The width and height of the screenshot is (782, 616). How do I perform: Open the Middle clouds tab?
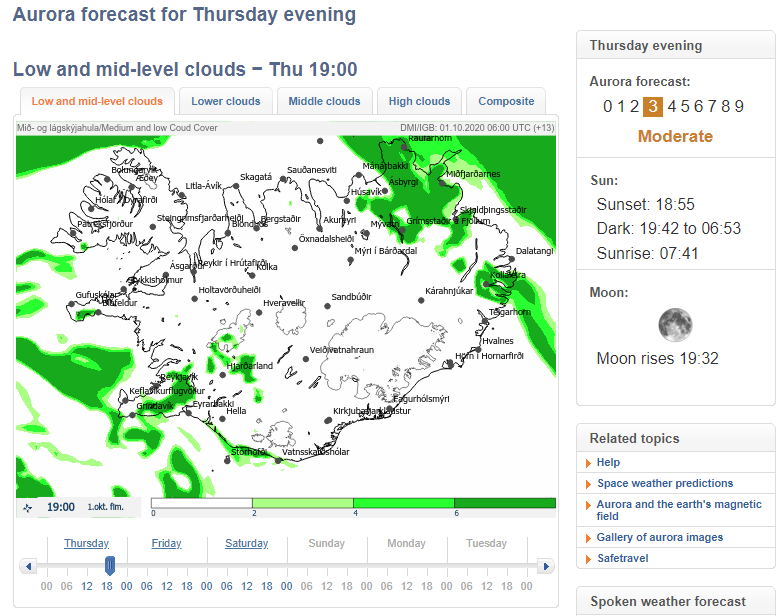[x=324, y=101]
